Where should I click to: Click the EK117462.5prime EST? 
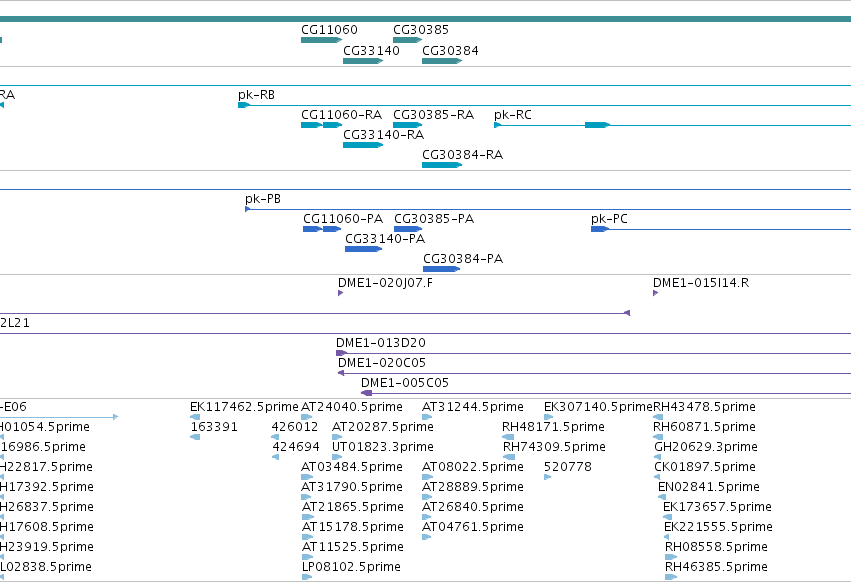click(195, 417)
